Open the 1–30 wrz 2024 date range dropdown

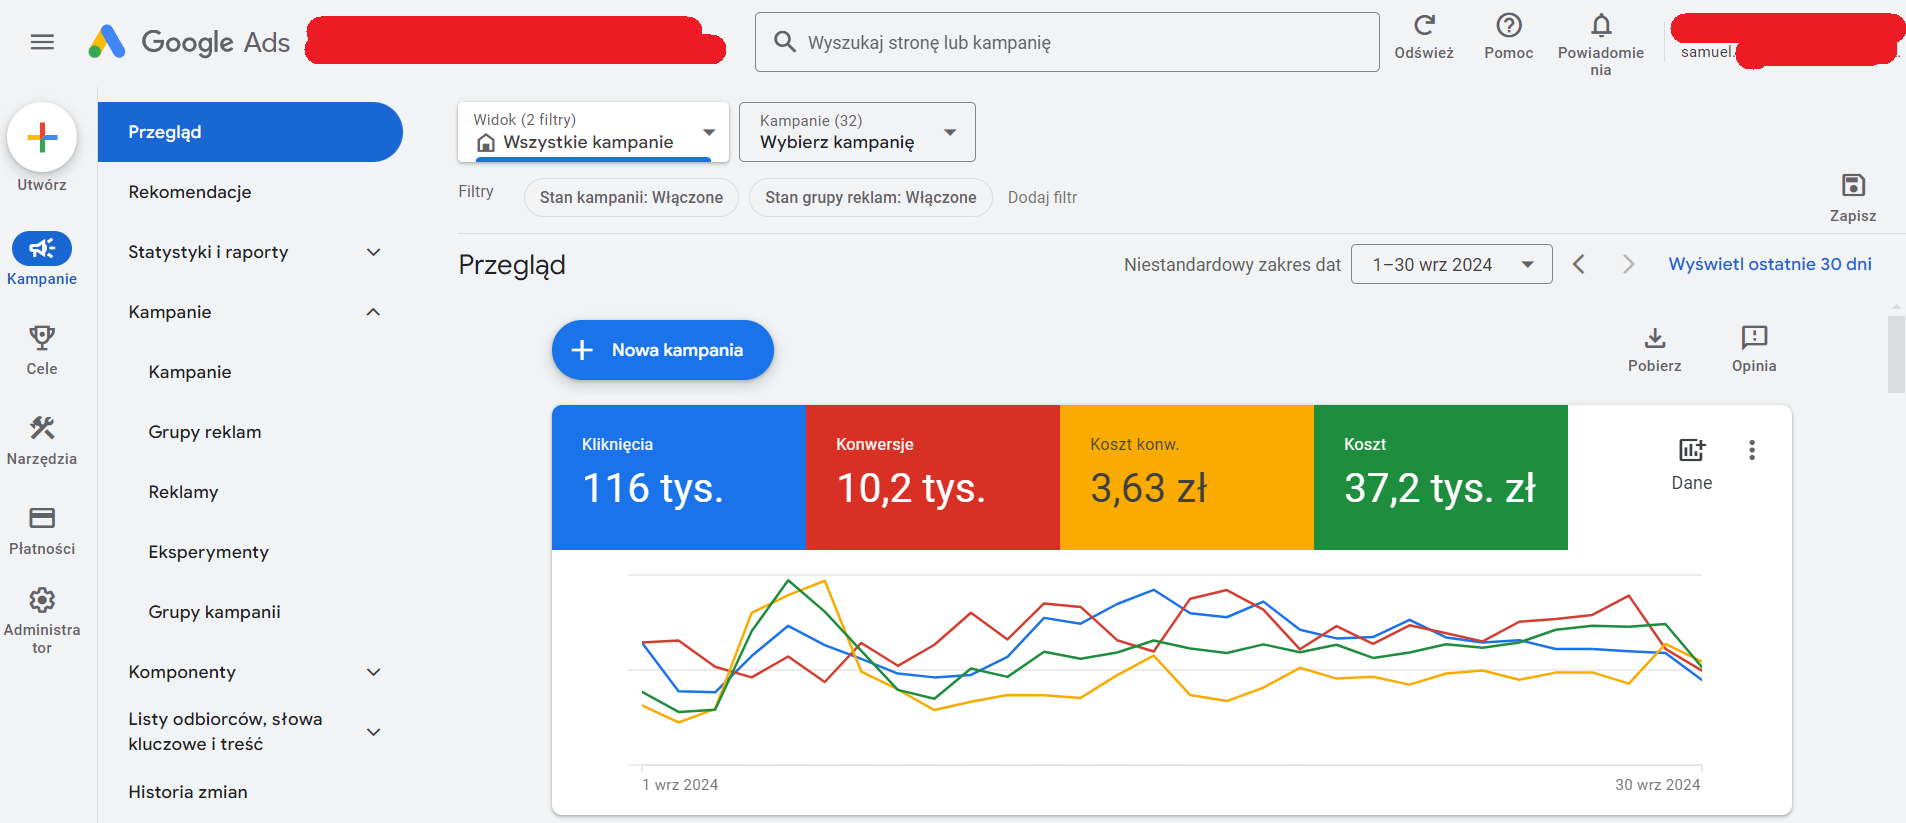point(1451,264)
